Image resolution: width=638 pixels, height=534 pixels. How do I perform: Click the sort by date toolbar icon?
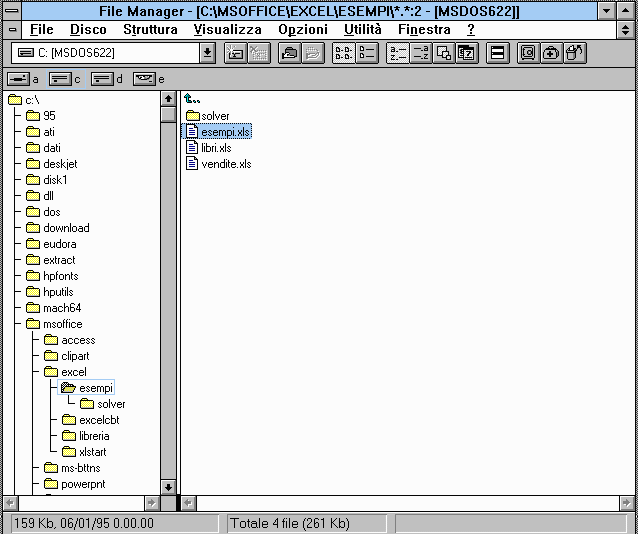tap(467, 53)
